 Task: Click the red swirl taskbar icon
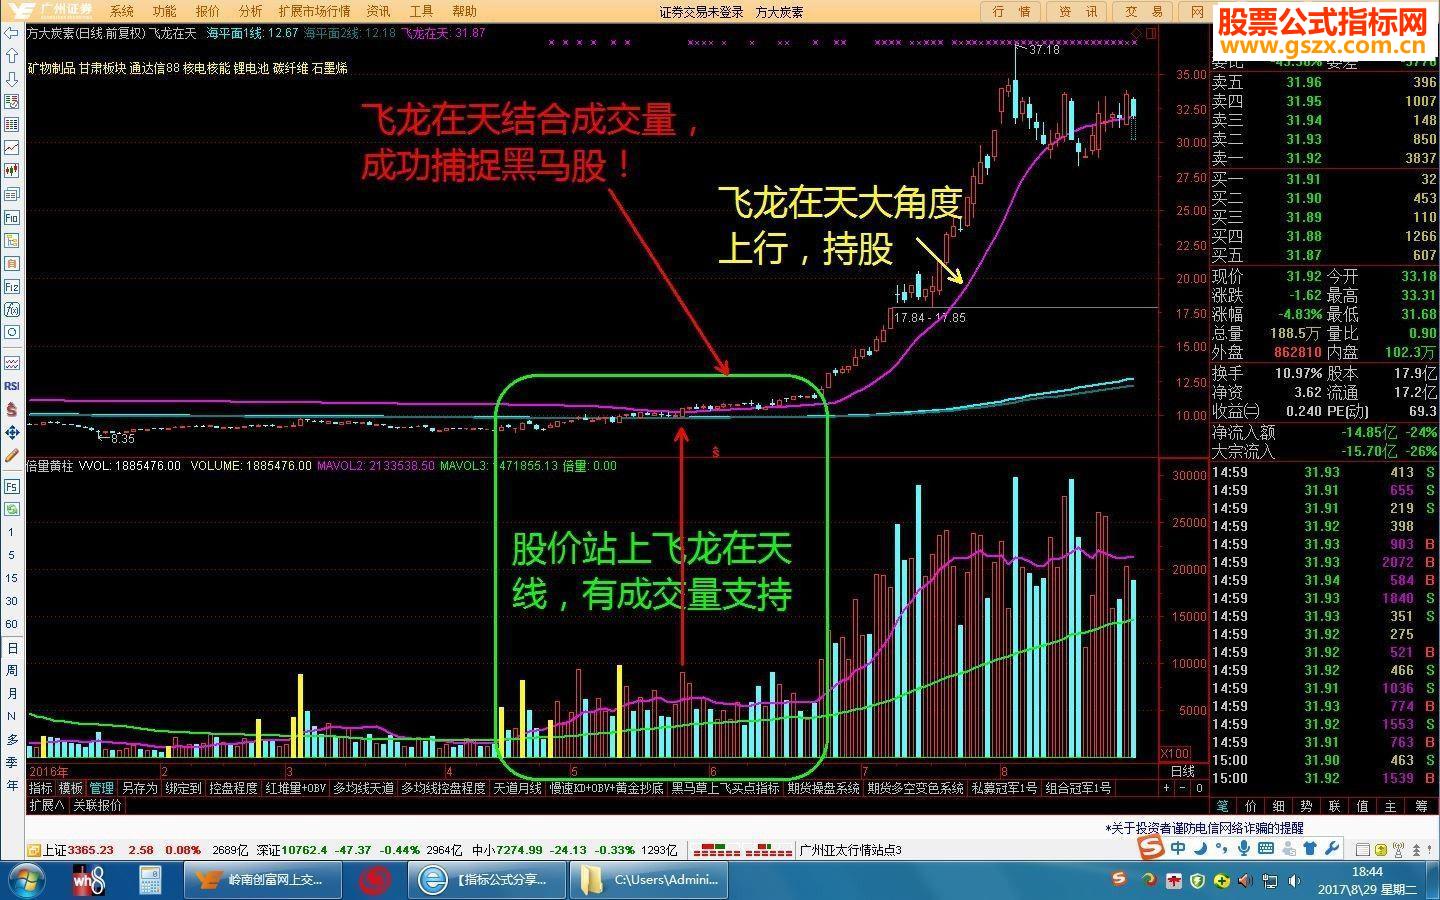pyautogui.click(x=375, y=881)
